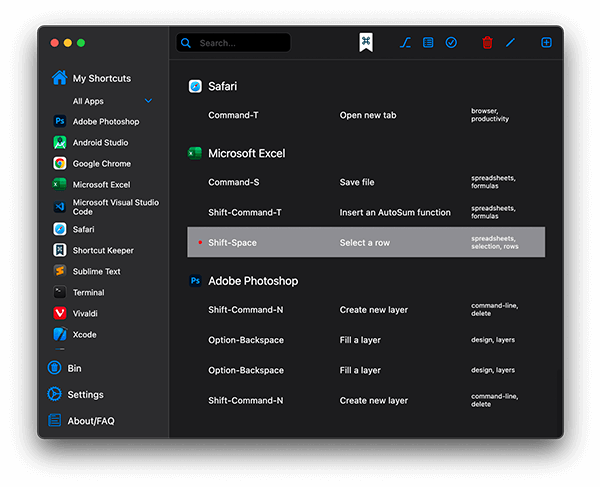Click the Save file description

pyautogui.click(x=357, y=182)
